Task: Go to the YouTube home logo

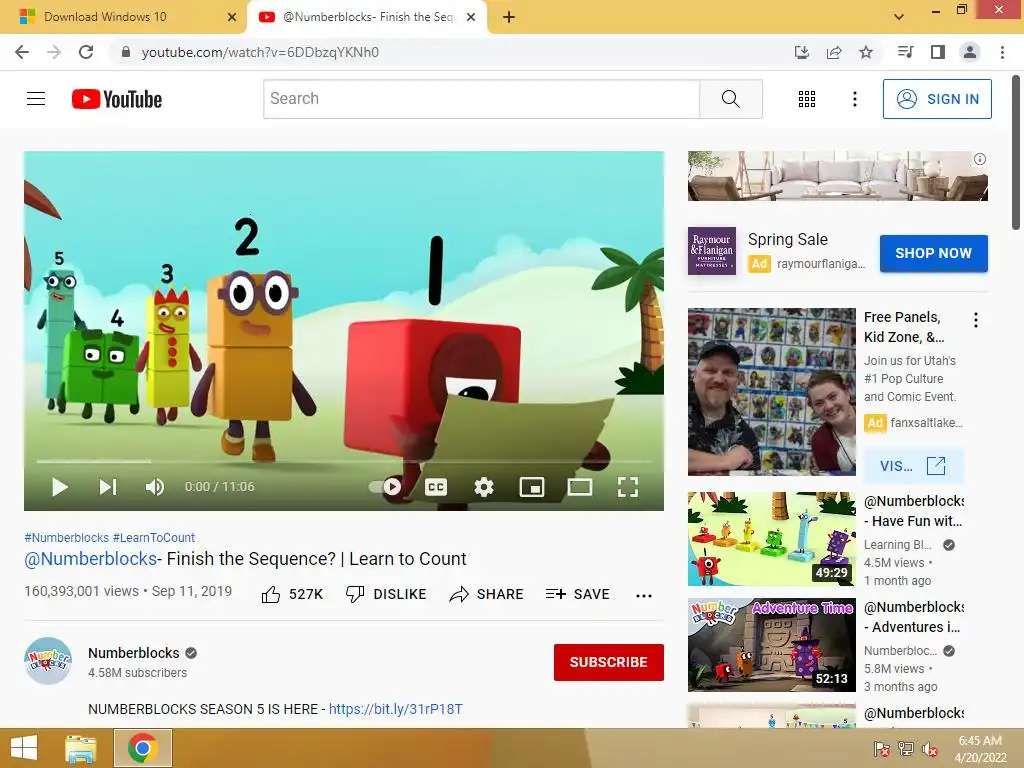Action: click(x=117, y=99)
